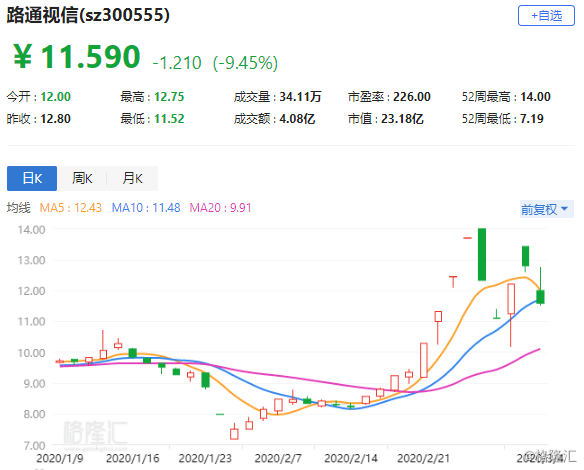This screenshot has width=584, height=470.
Task: Click the 市值 23.18亿 market cap value
Action: point(385,119)
